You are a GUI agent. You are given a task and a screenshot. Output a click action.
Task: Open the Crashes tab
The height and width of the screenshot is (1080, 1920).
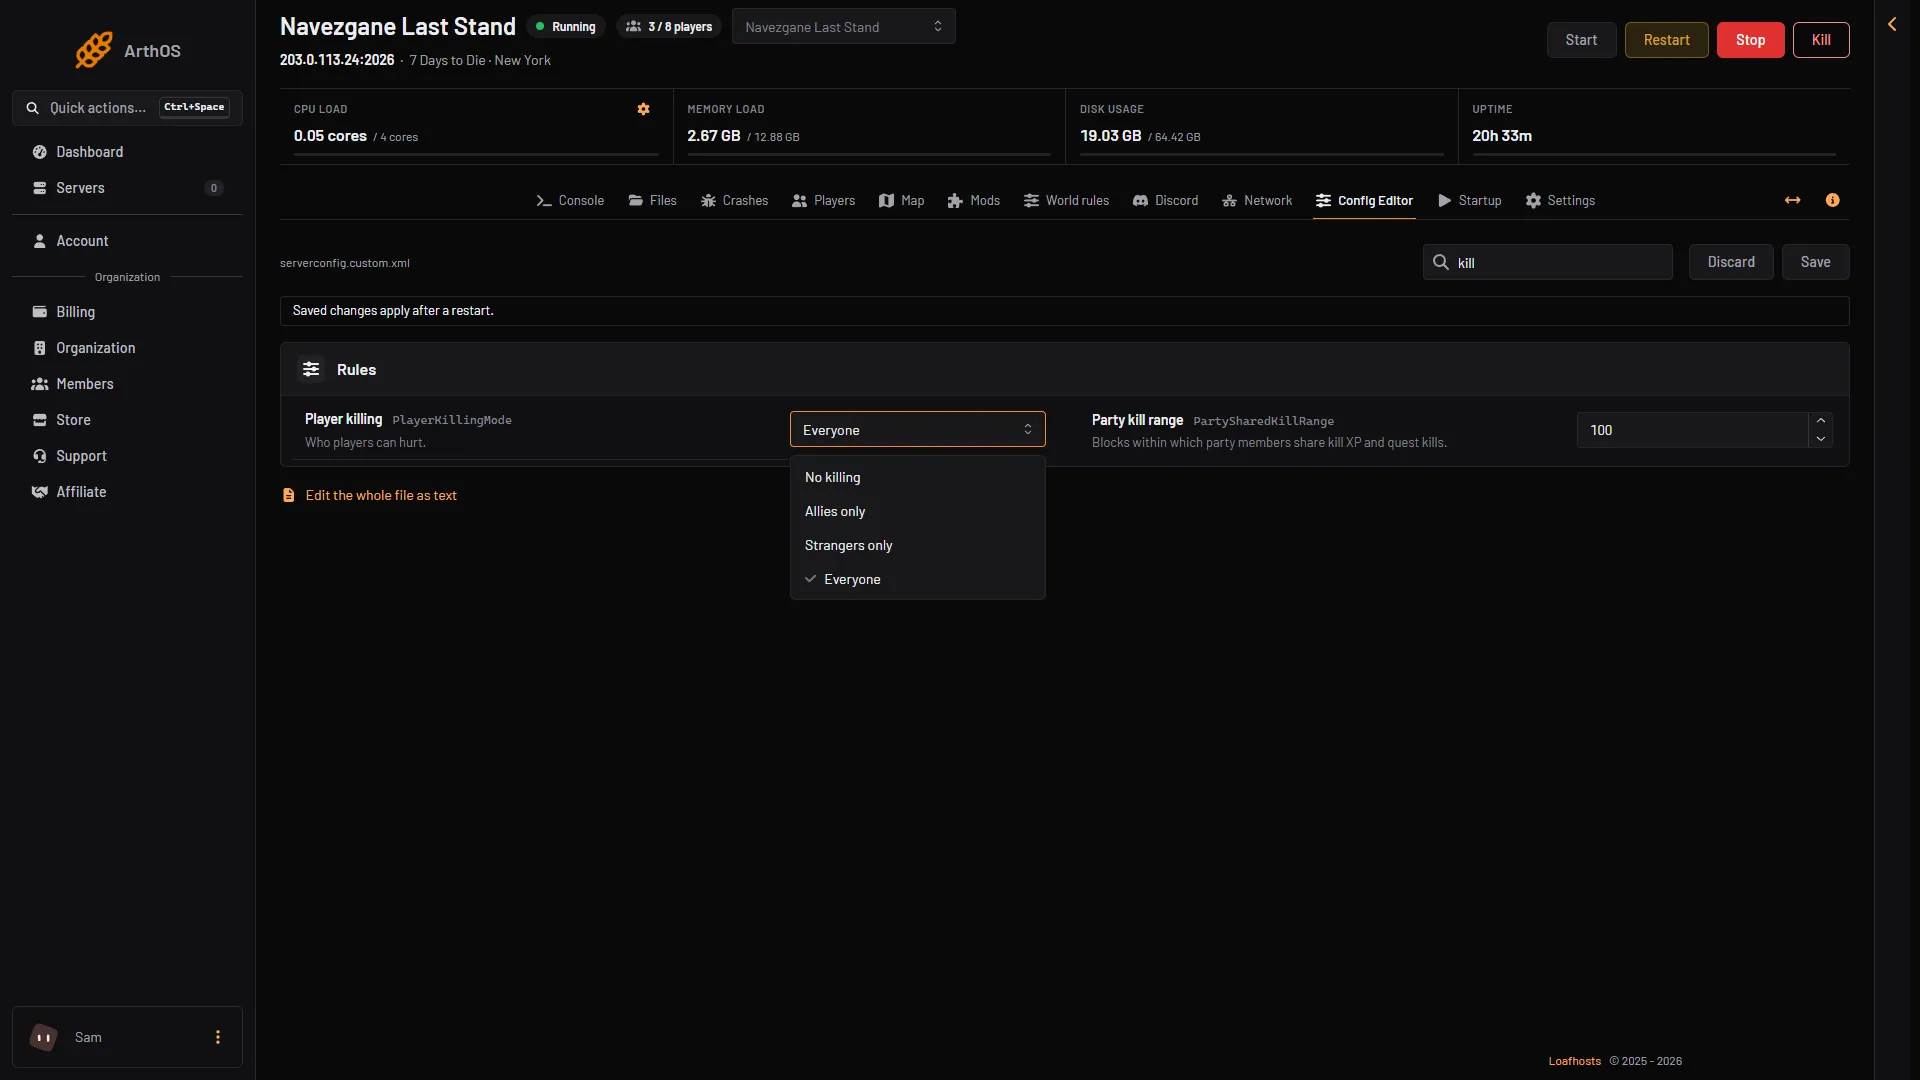click(x=735, y=201)
